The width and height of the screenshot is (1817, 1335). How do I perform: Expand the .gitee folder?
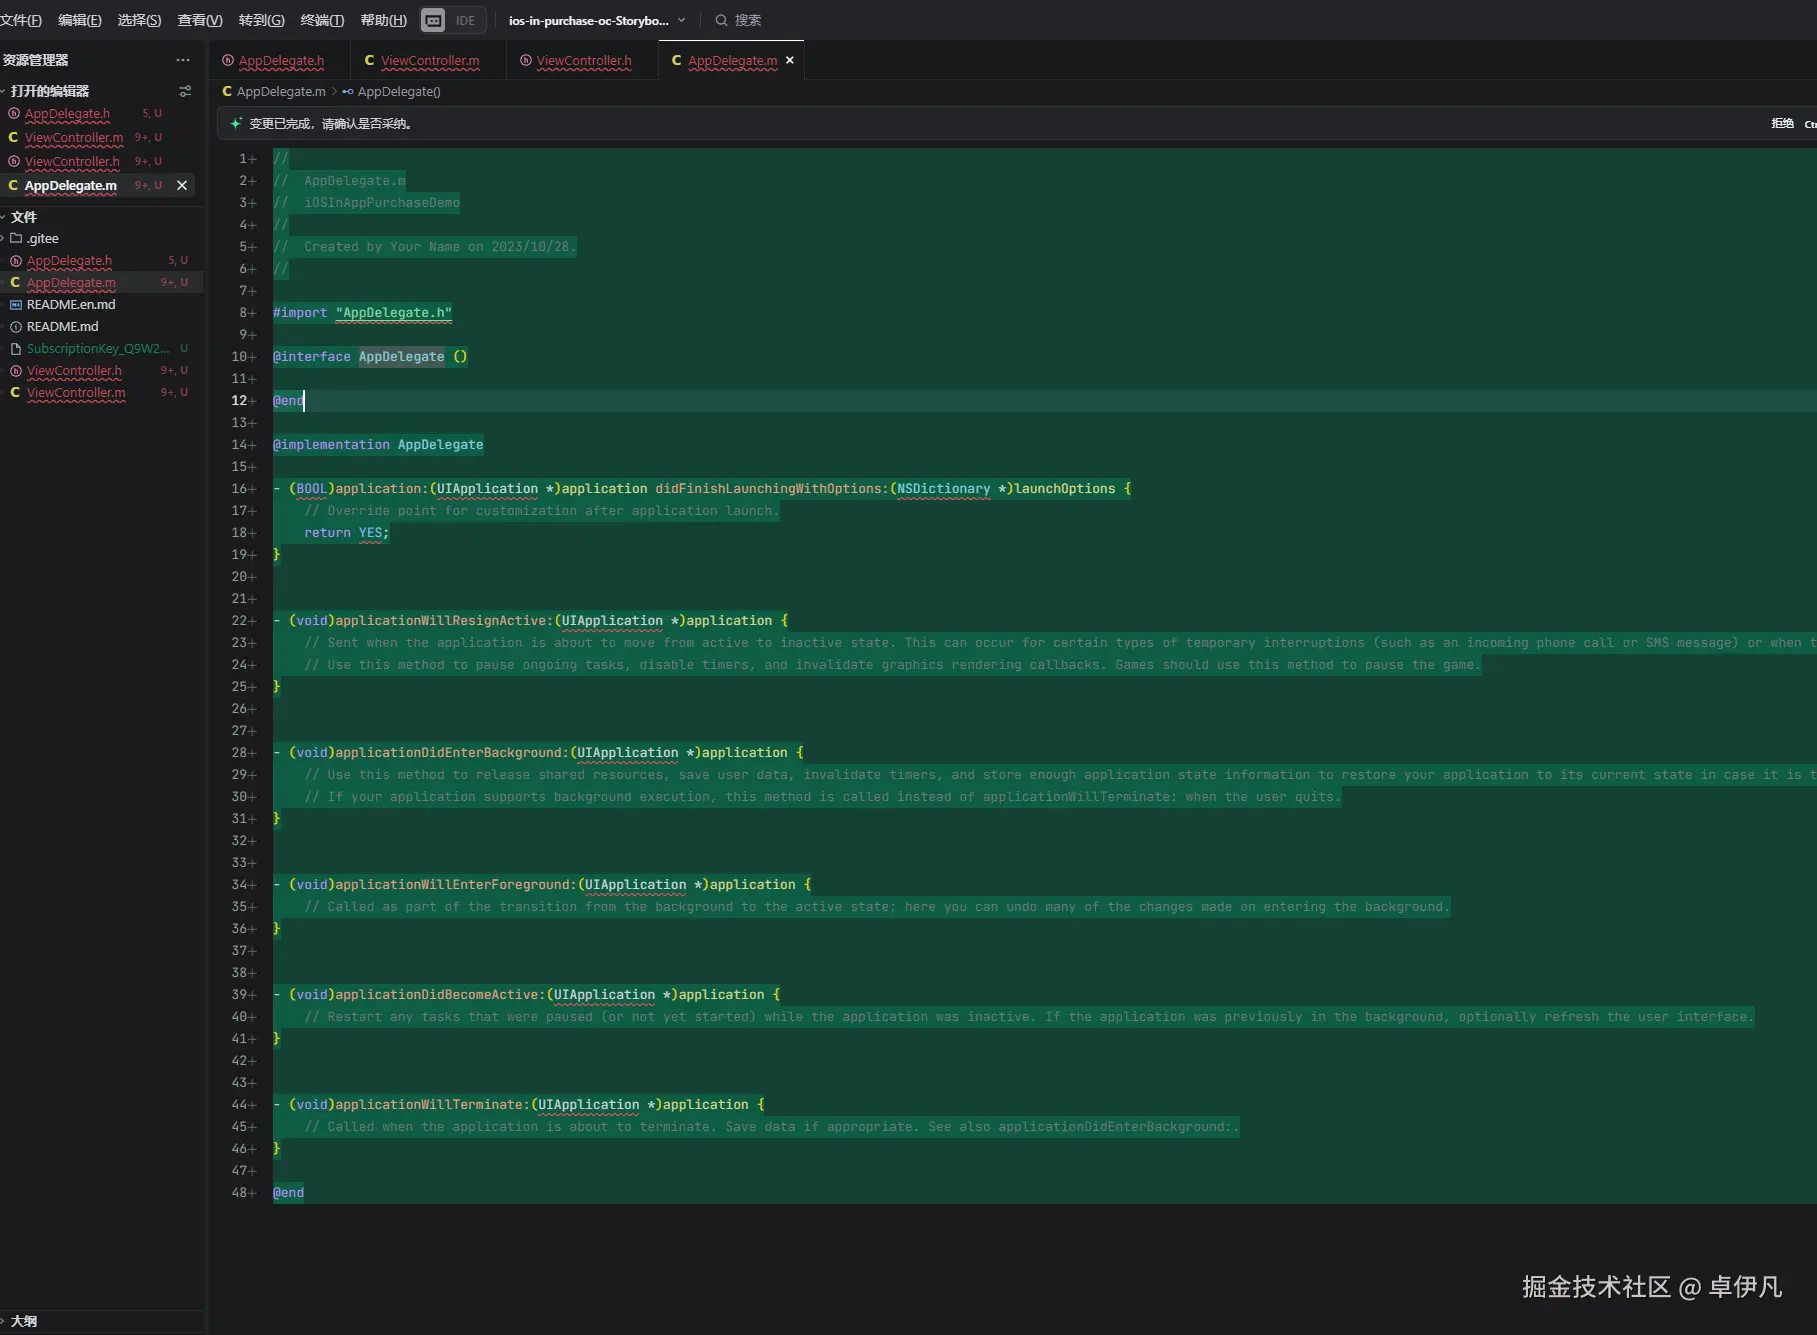(x=42, y=238)
